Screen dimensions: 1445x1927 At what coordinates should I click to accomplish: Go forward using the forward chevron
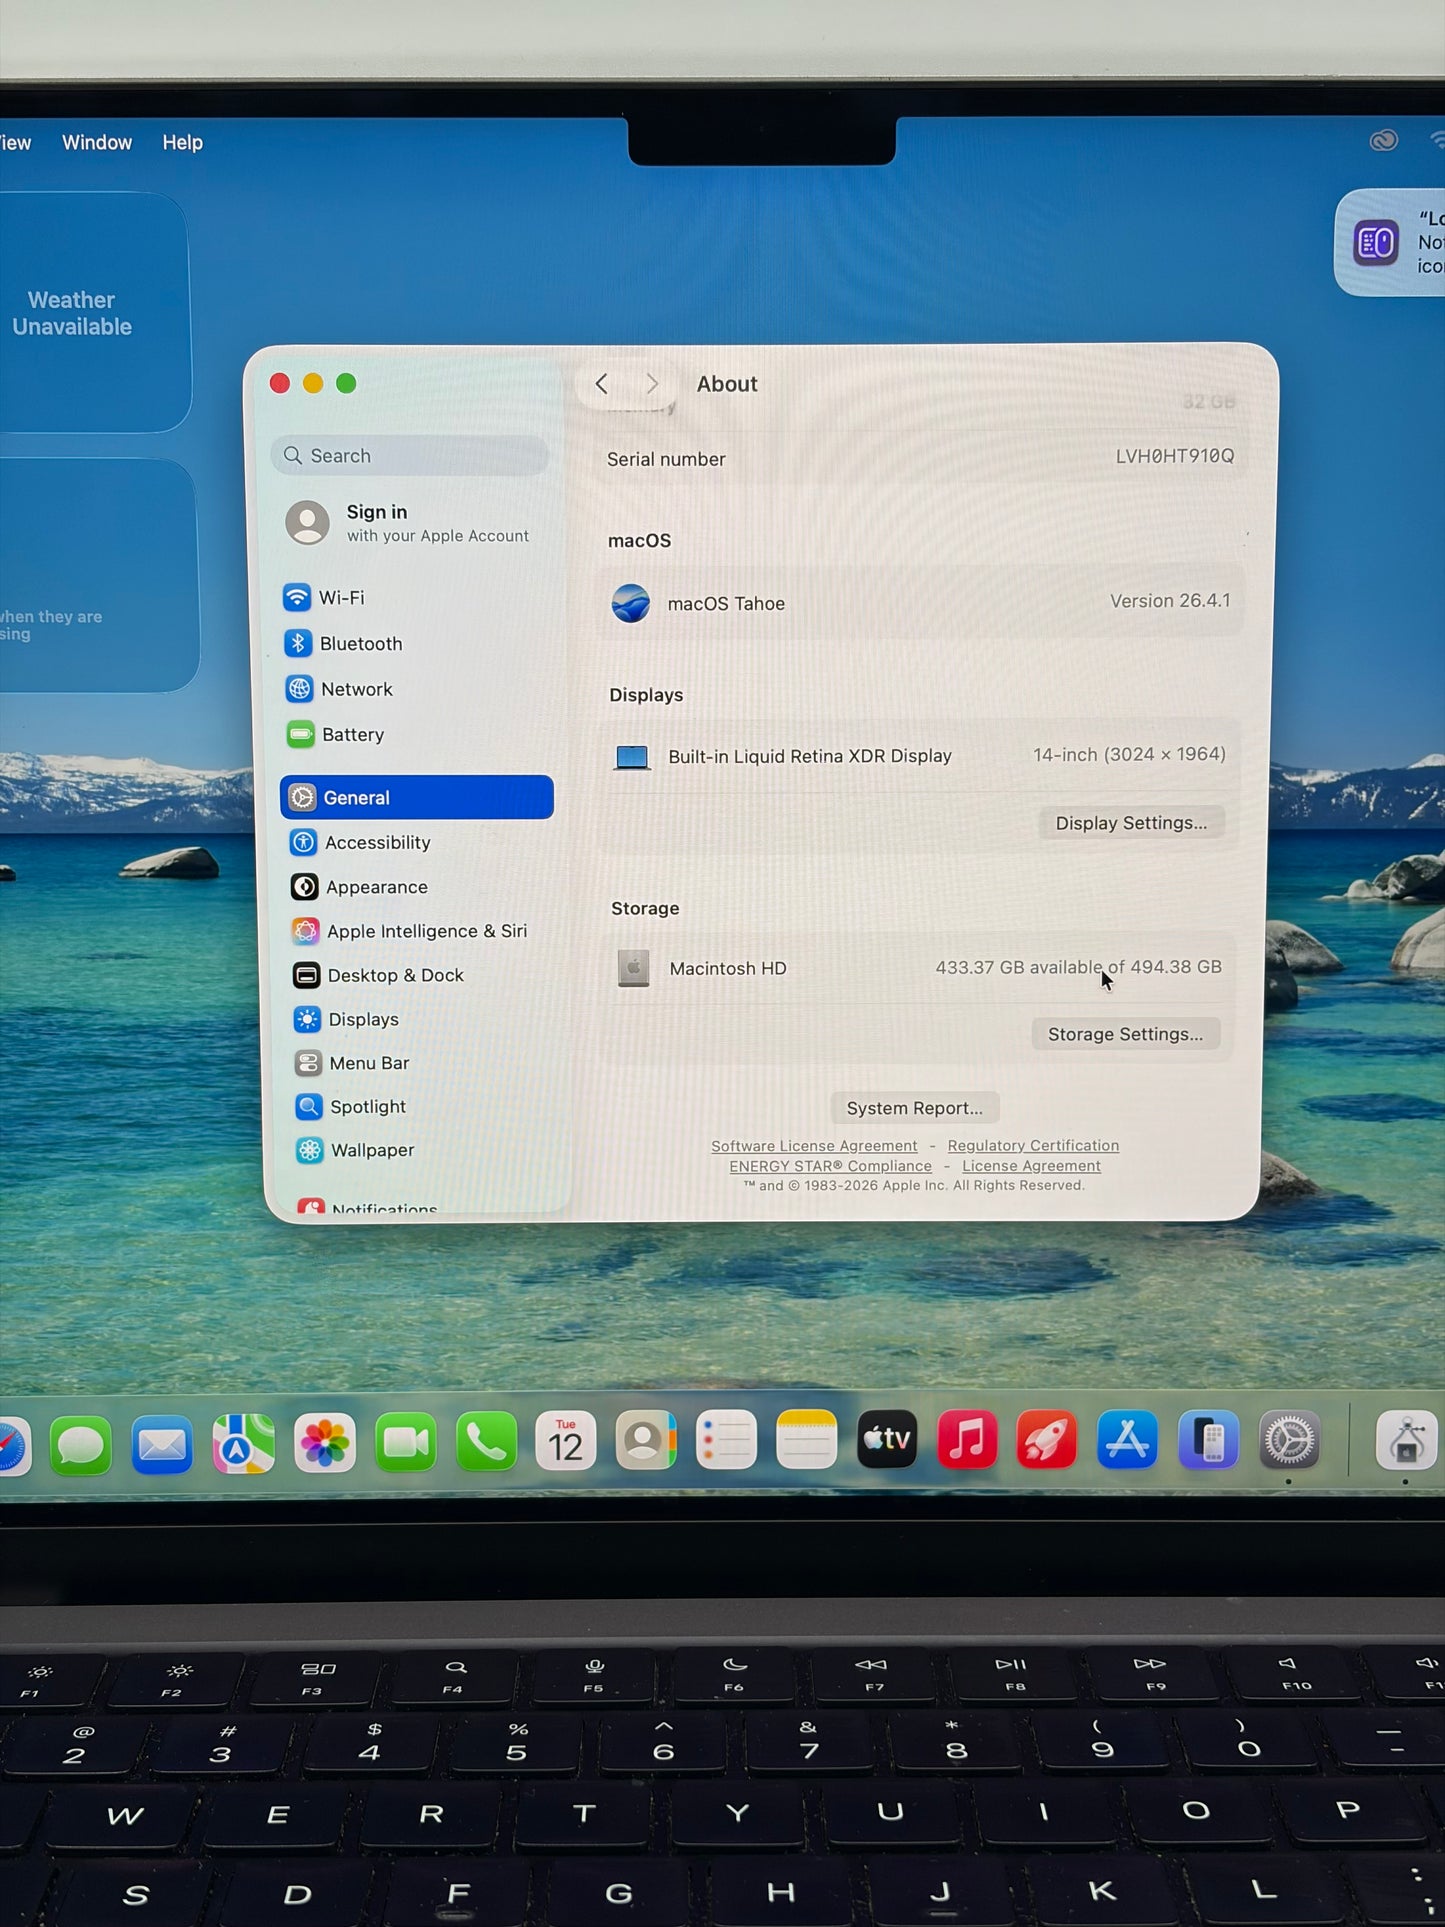pyautogui.click(x=652, y=384)
